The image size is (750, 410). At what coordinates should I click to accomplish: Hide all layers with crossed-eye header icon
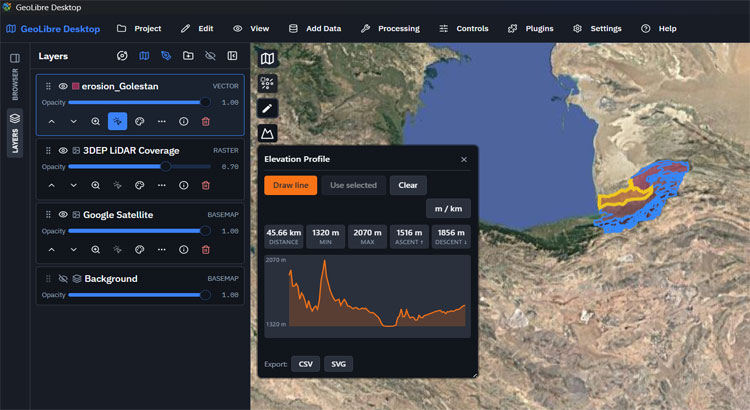click(x=210, y=56)
